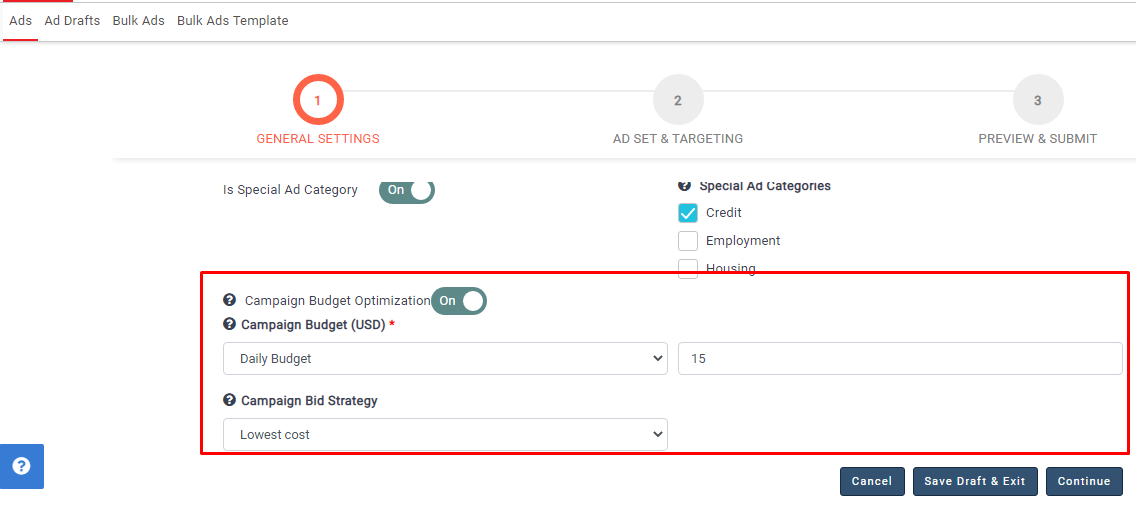Jump to step 2 Ad Set & Targeting
This screenshot has width=1136, height=510.
pyautogui.click(x=677, y=100)
